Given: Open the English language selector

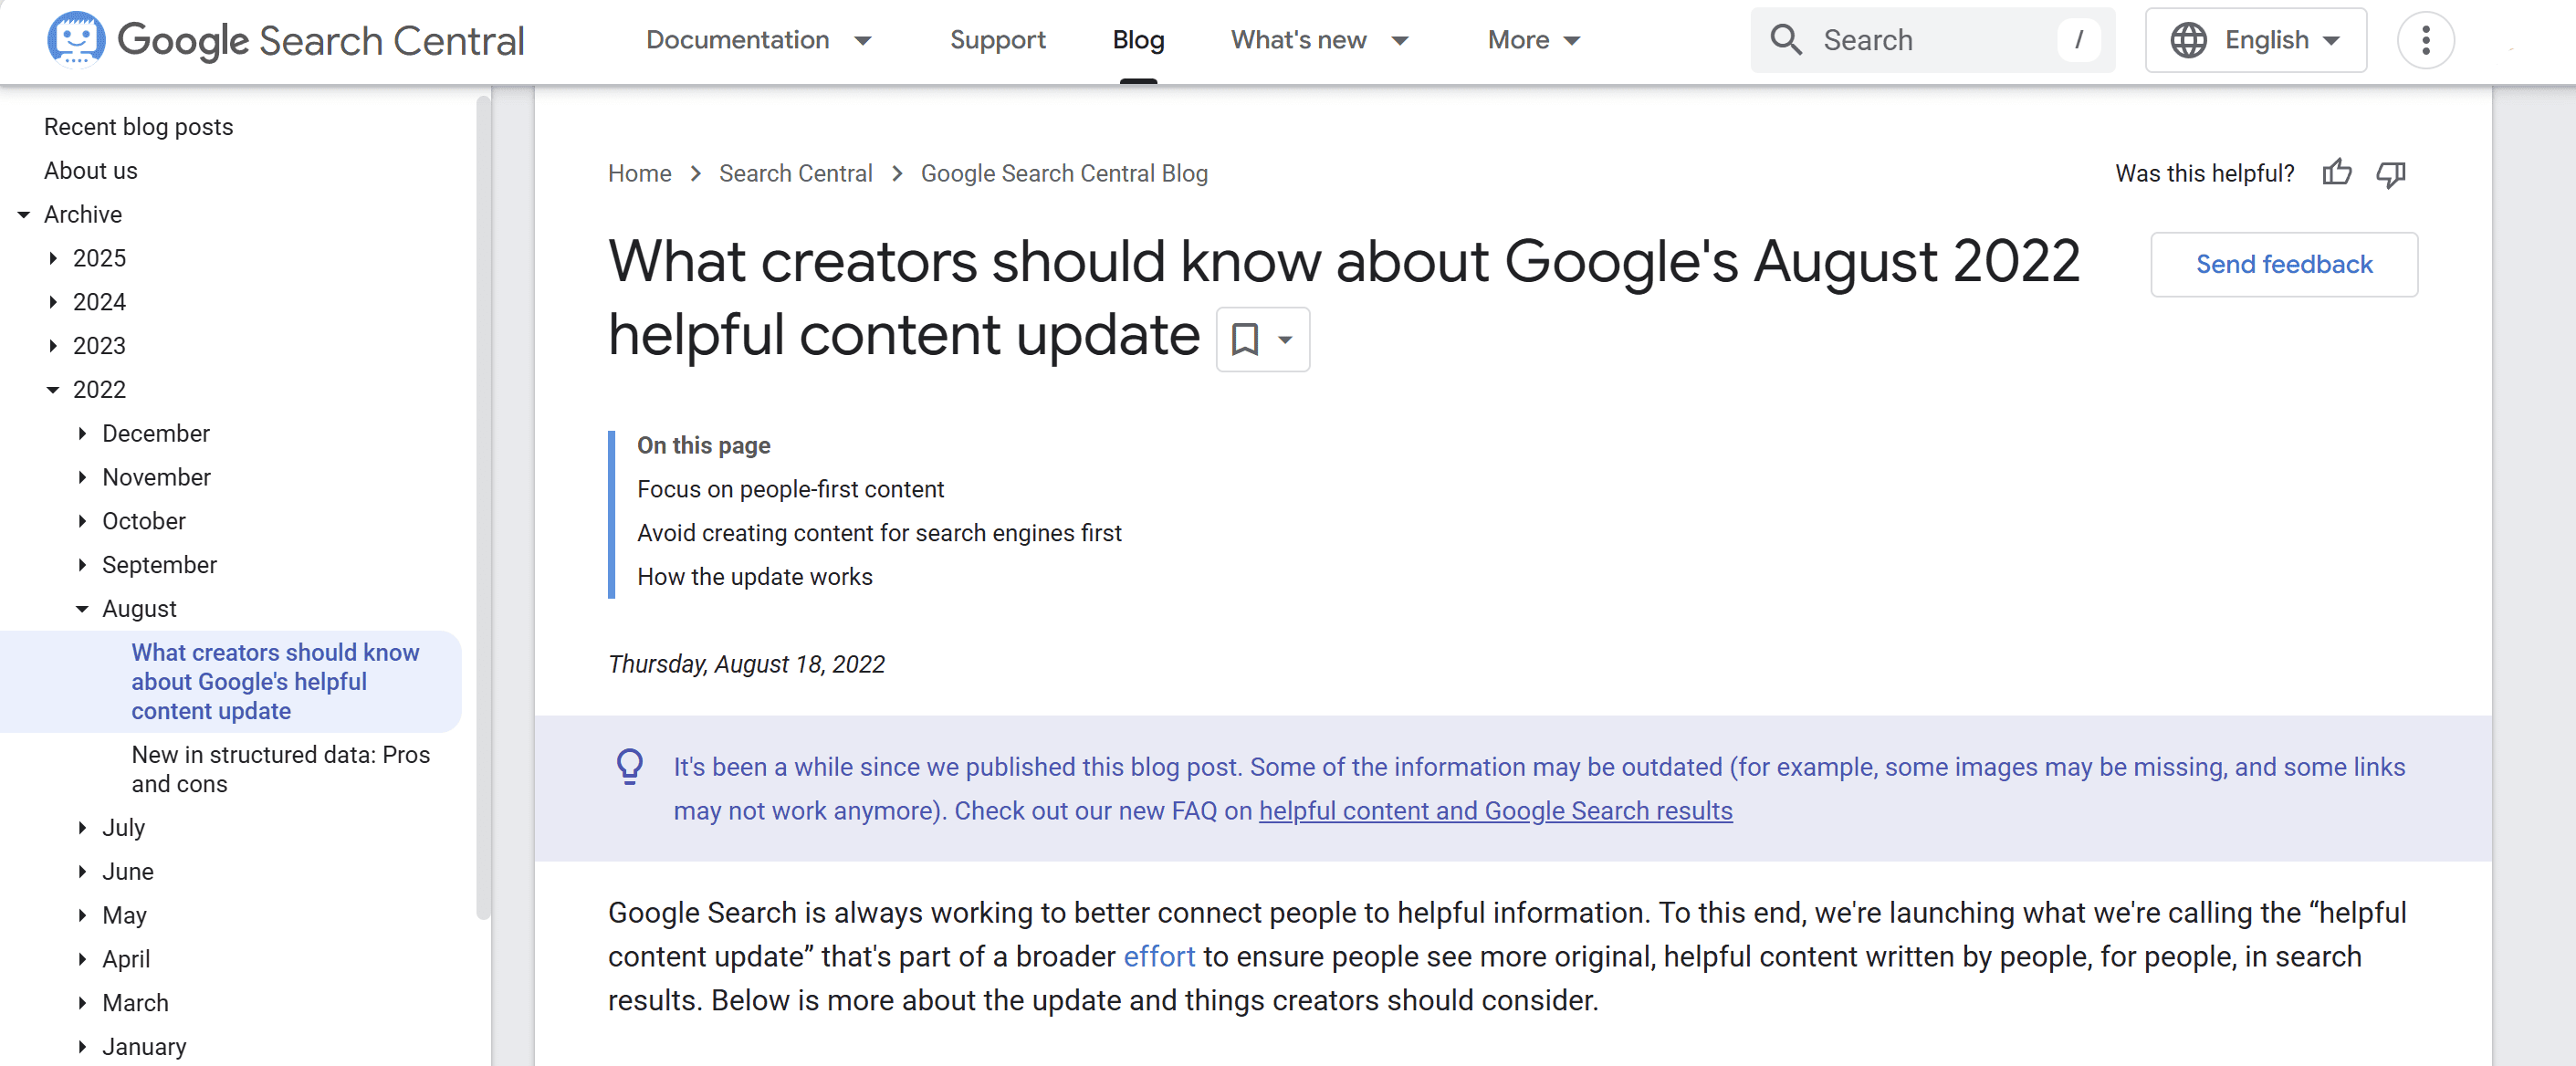Looking at the screenshot, I should point(2255,40).
